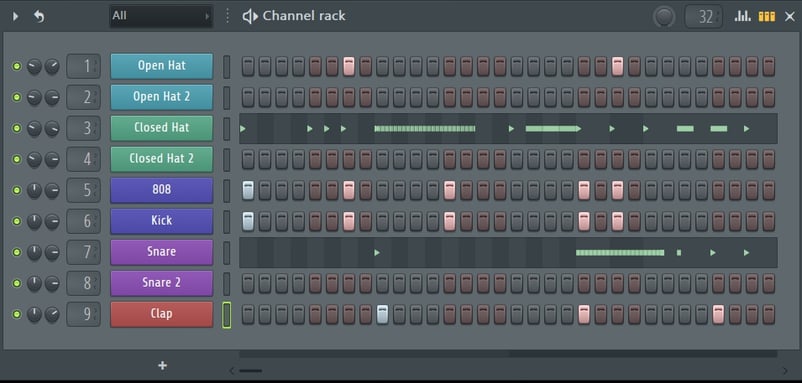
Task: Toggle graph editor bars icon
Action: click(x=742, y=16)
